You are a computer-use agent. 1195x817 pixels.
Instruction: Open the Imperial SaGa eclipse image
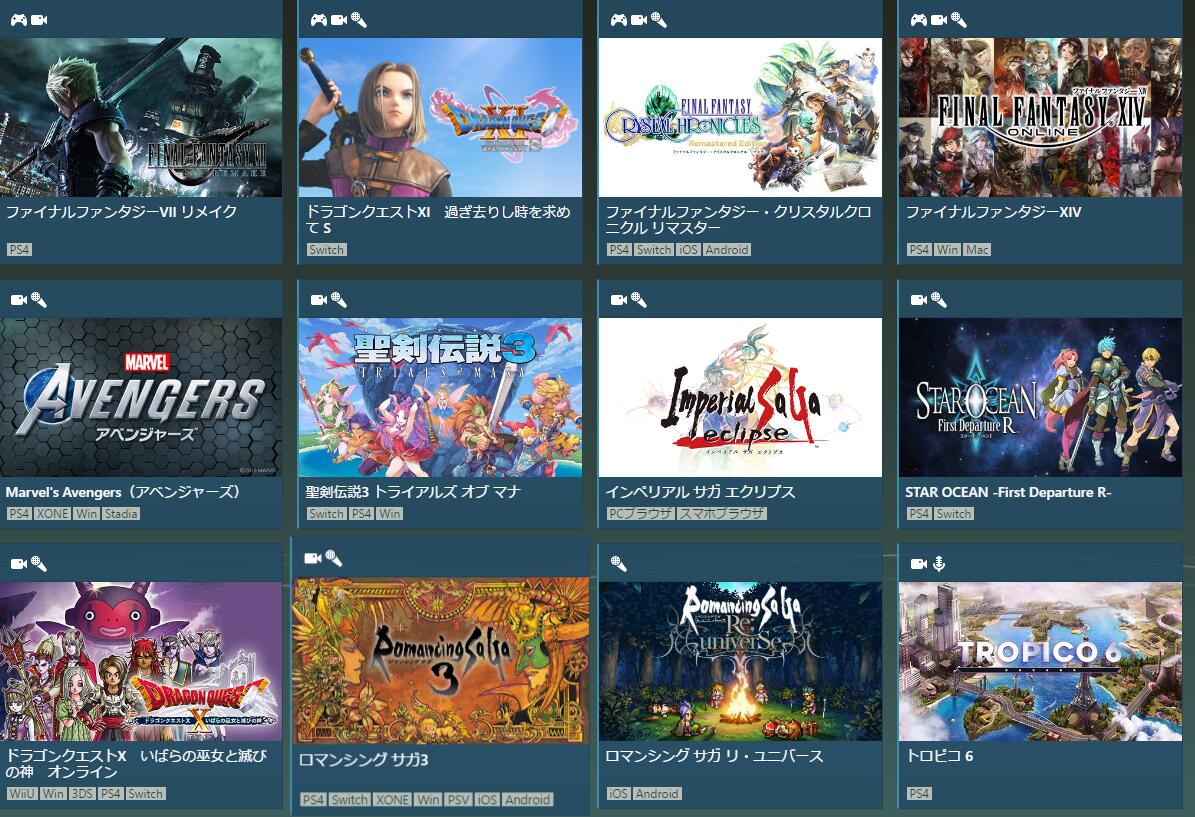point(740,397)
